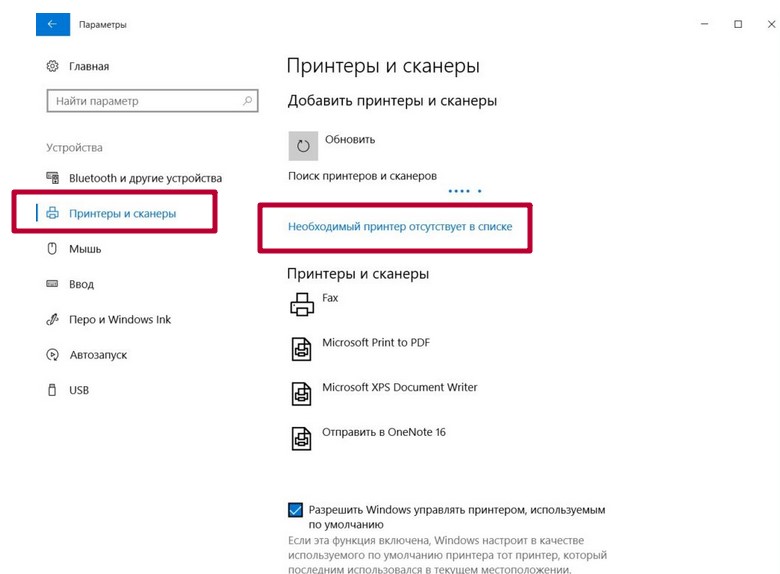Select Microsoft XPS Document Writer icon
Screen dimensions: 780x574
(301, 393)
